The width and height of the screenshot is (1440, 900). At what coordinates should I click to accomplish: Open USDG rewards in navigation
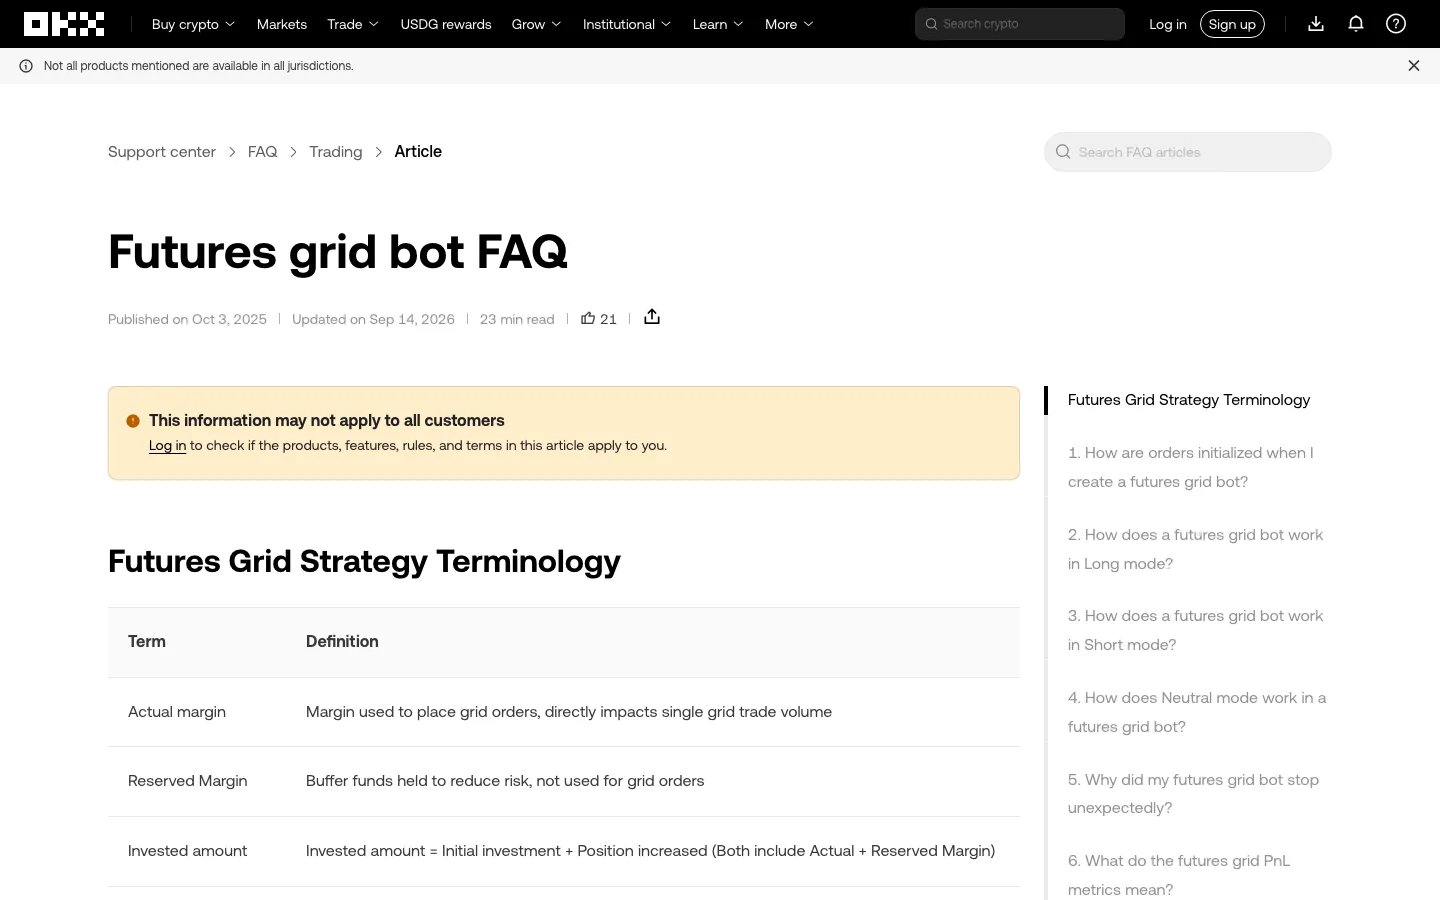pyautogui.click(x=446, y=24)
